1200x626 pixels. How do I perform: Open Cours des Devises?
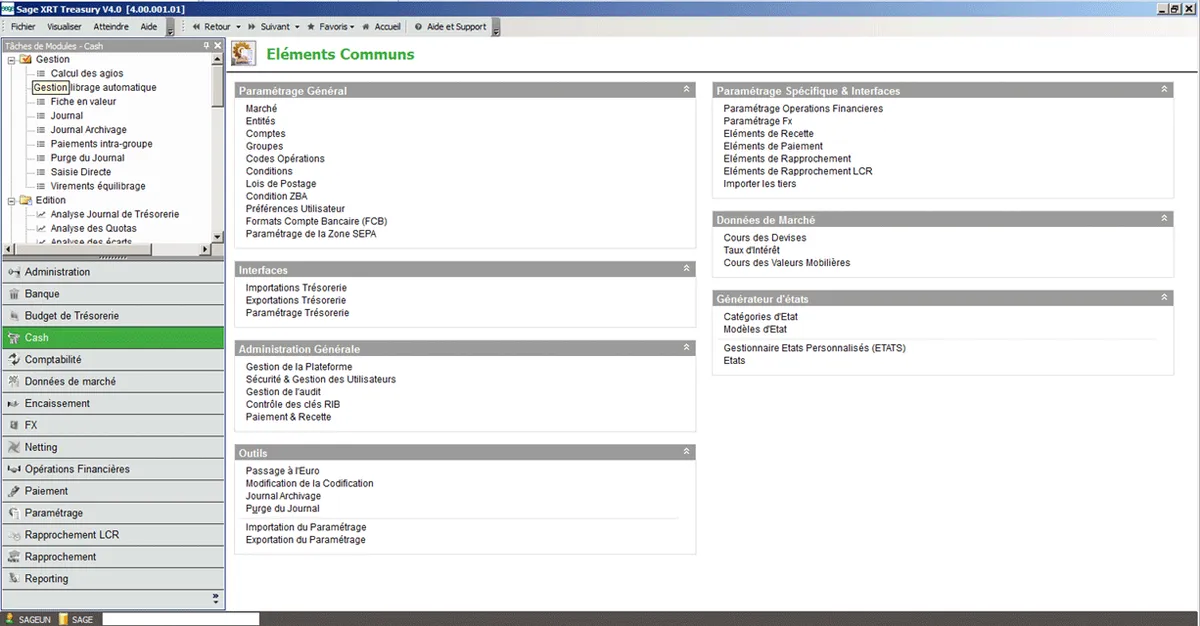(x=765, y=237)
